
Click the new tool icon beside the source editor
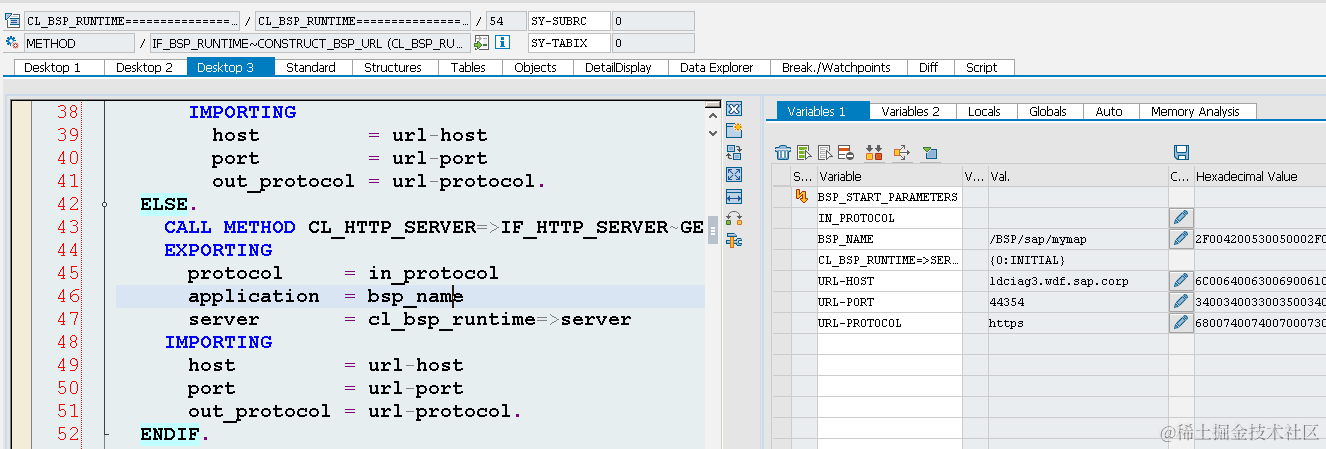[734, 131]
